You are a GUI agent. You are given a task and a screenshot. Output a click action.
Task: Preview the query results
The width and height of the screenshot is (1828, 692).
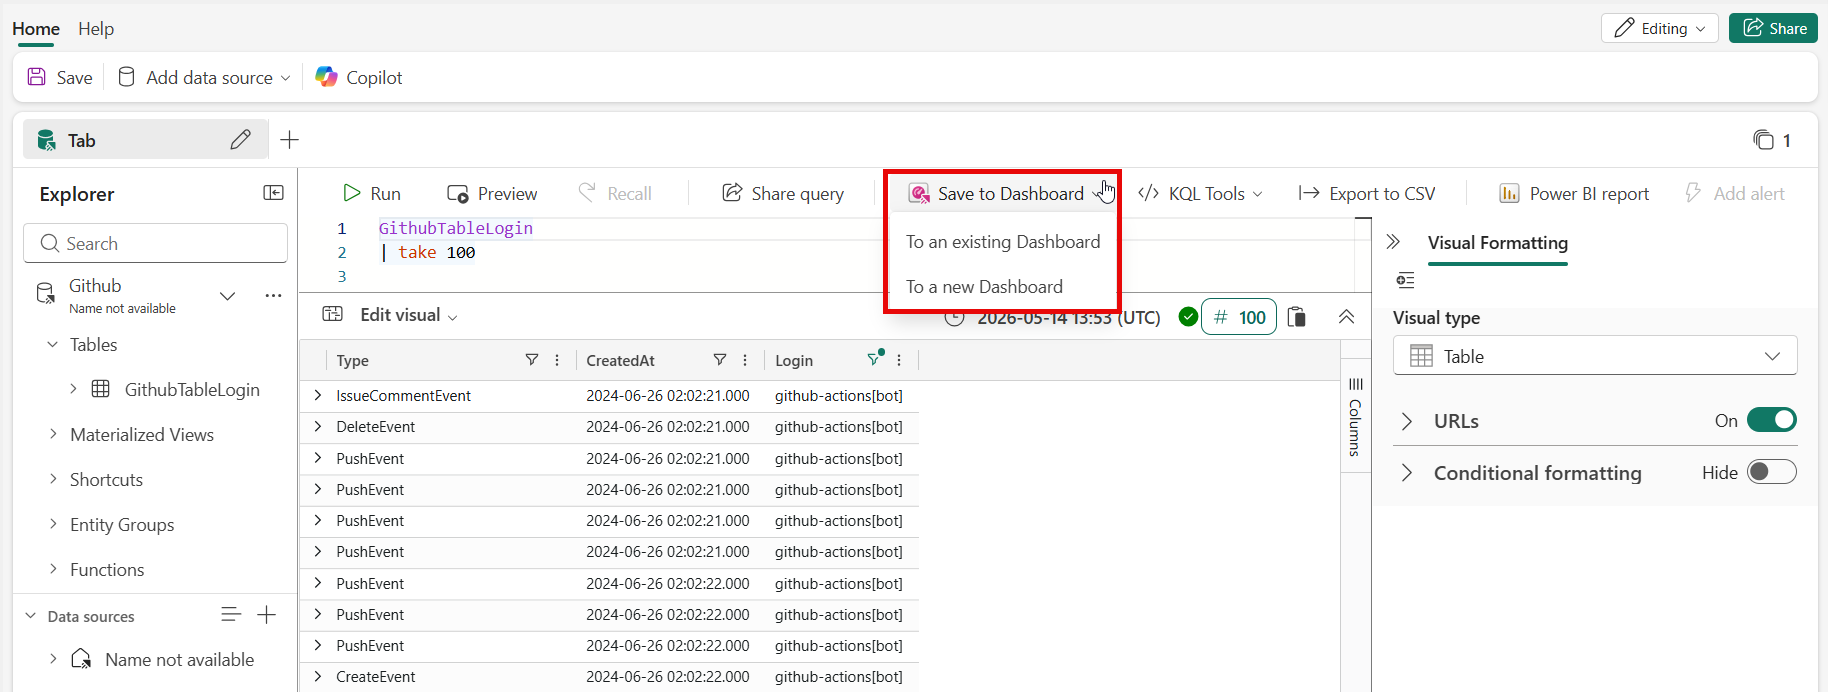492,193
